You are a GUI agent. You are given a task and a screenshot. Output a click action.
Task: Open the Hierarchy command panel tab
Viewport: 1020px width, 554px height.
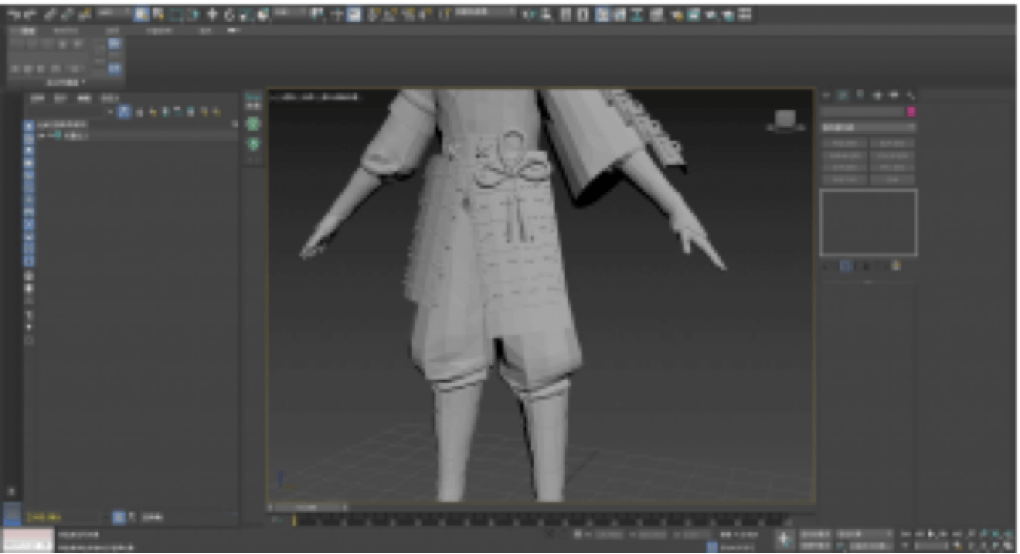(860, 95)
